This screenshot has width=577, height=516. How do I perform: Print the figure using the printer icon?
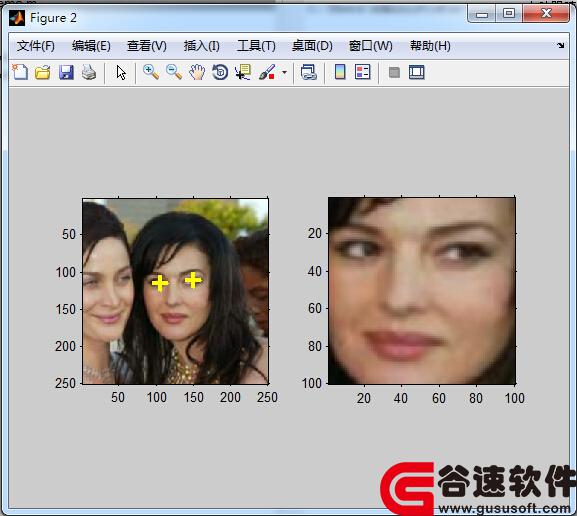[89, 72]
